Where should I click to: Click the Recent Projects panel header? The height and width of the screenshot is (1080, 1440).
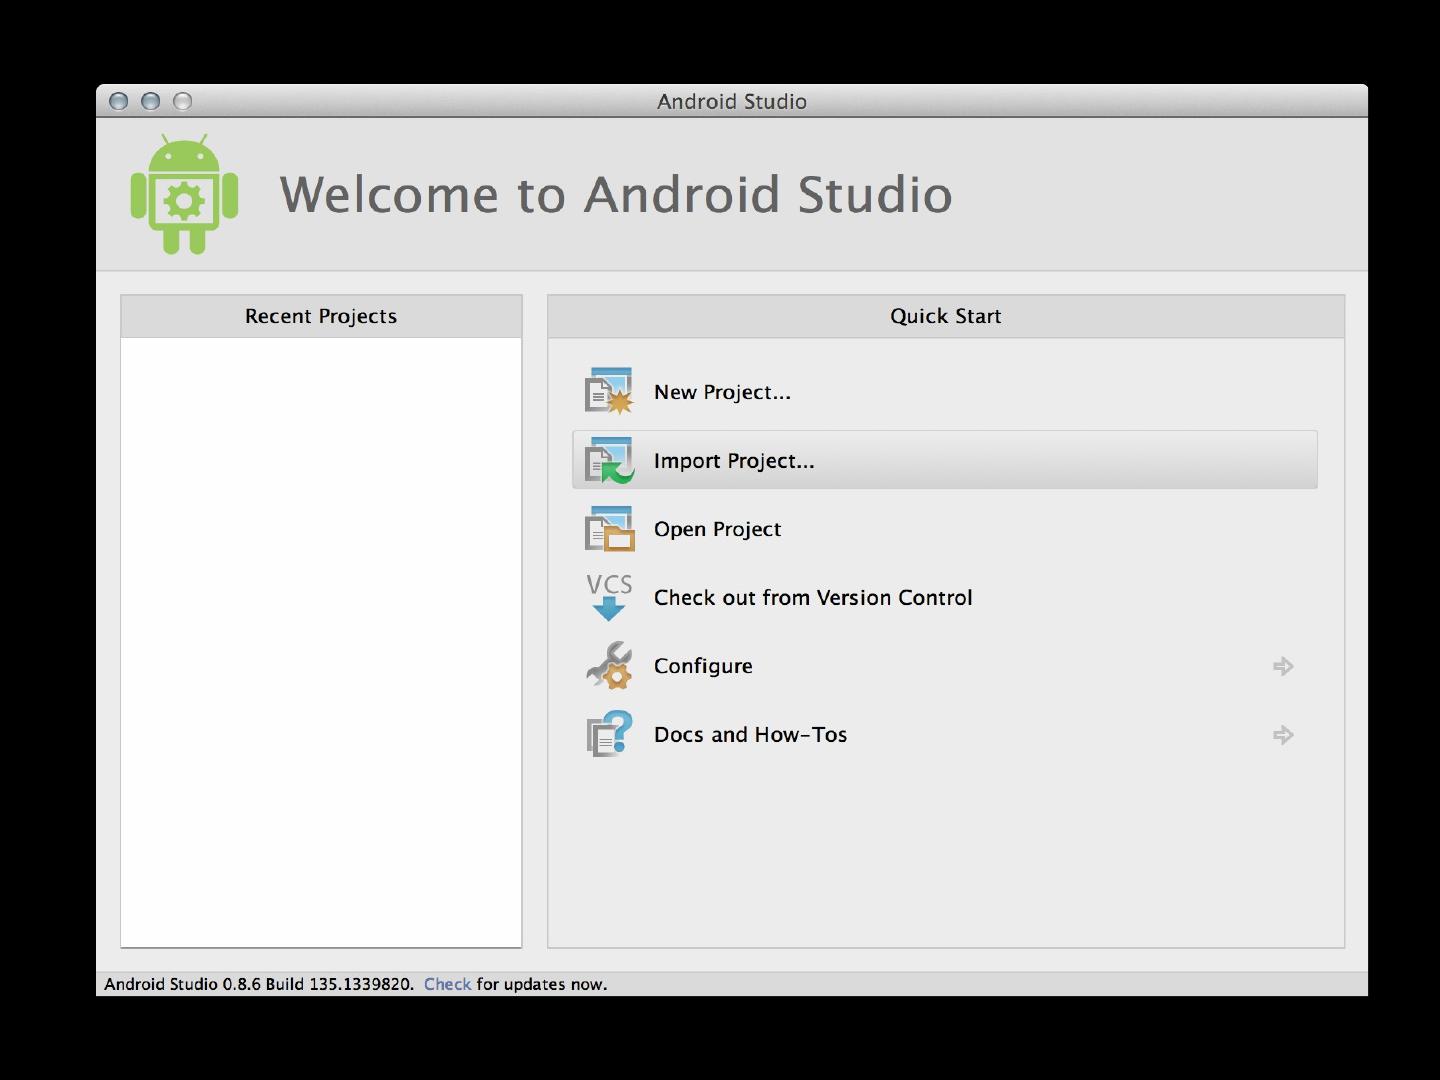[321, 316]
